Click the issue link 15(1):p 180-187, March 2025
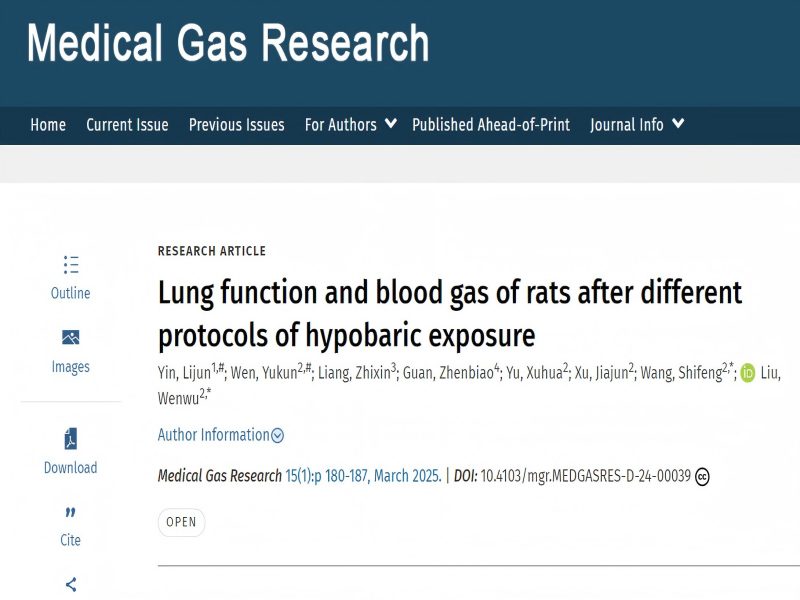 point(363,476)
